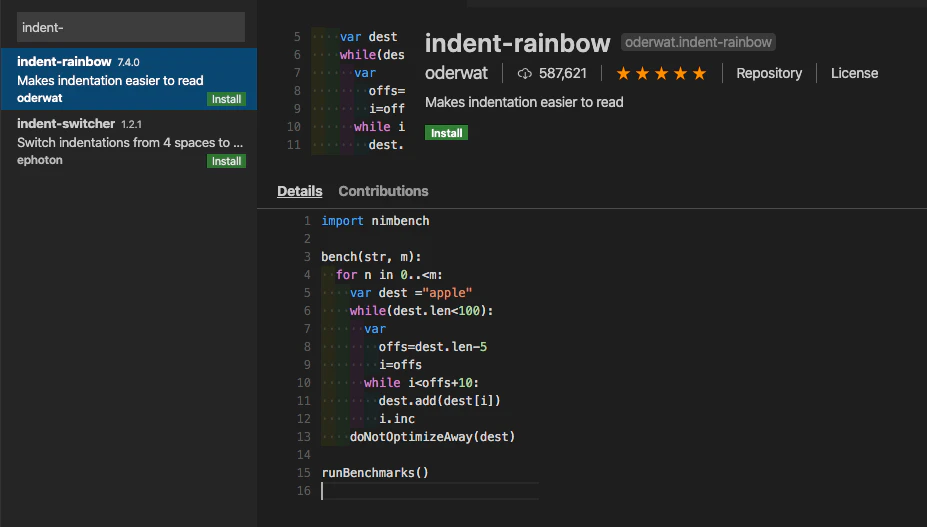The image size is (927, 527).
Task: Install the indent-switcher extension by ephoton
Action: [x=226, y=161]
